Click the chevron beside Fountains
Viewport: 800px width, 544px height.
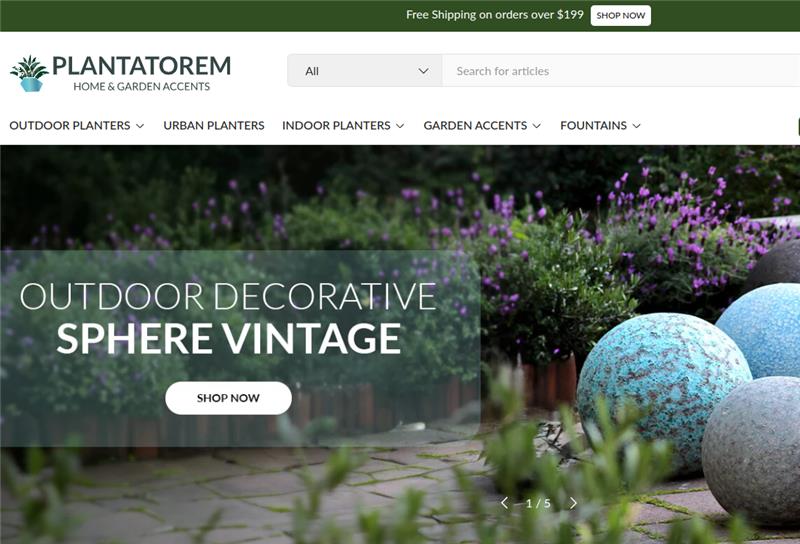[x=636, y=126]
